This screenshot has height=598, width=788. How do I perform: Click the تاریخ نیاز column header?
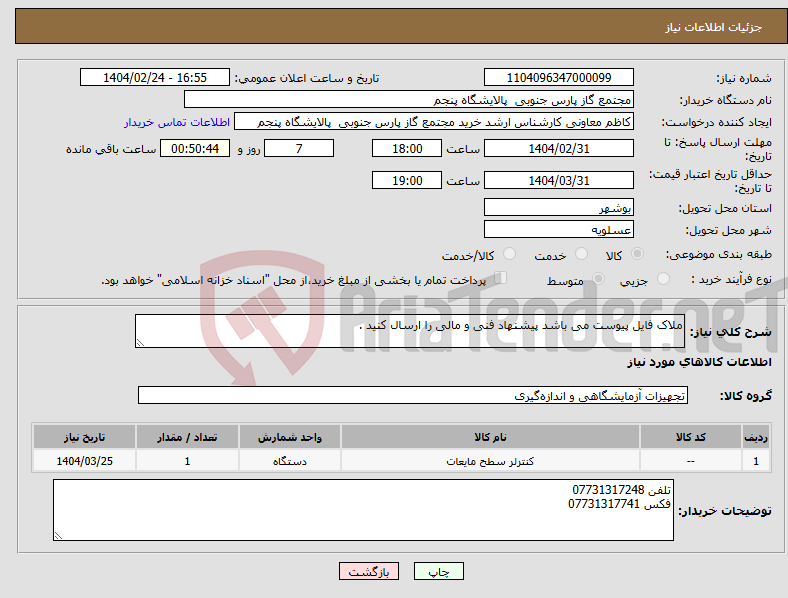(84, 437)
